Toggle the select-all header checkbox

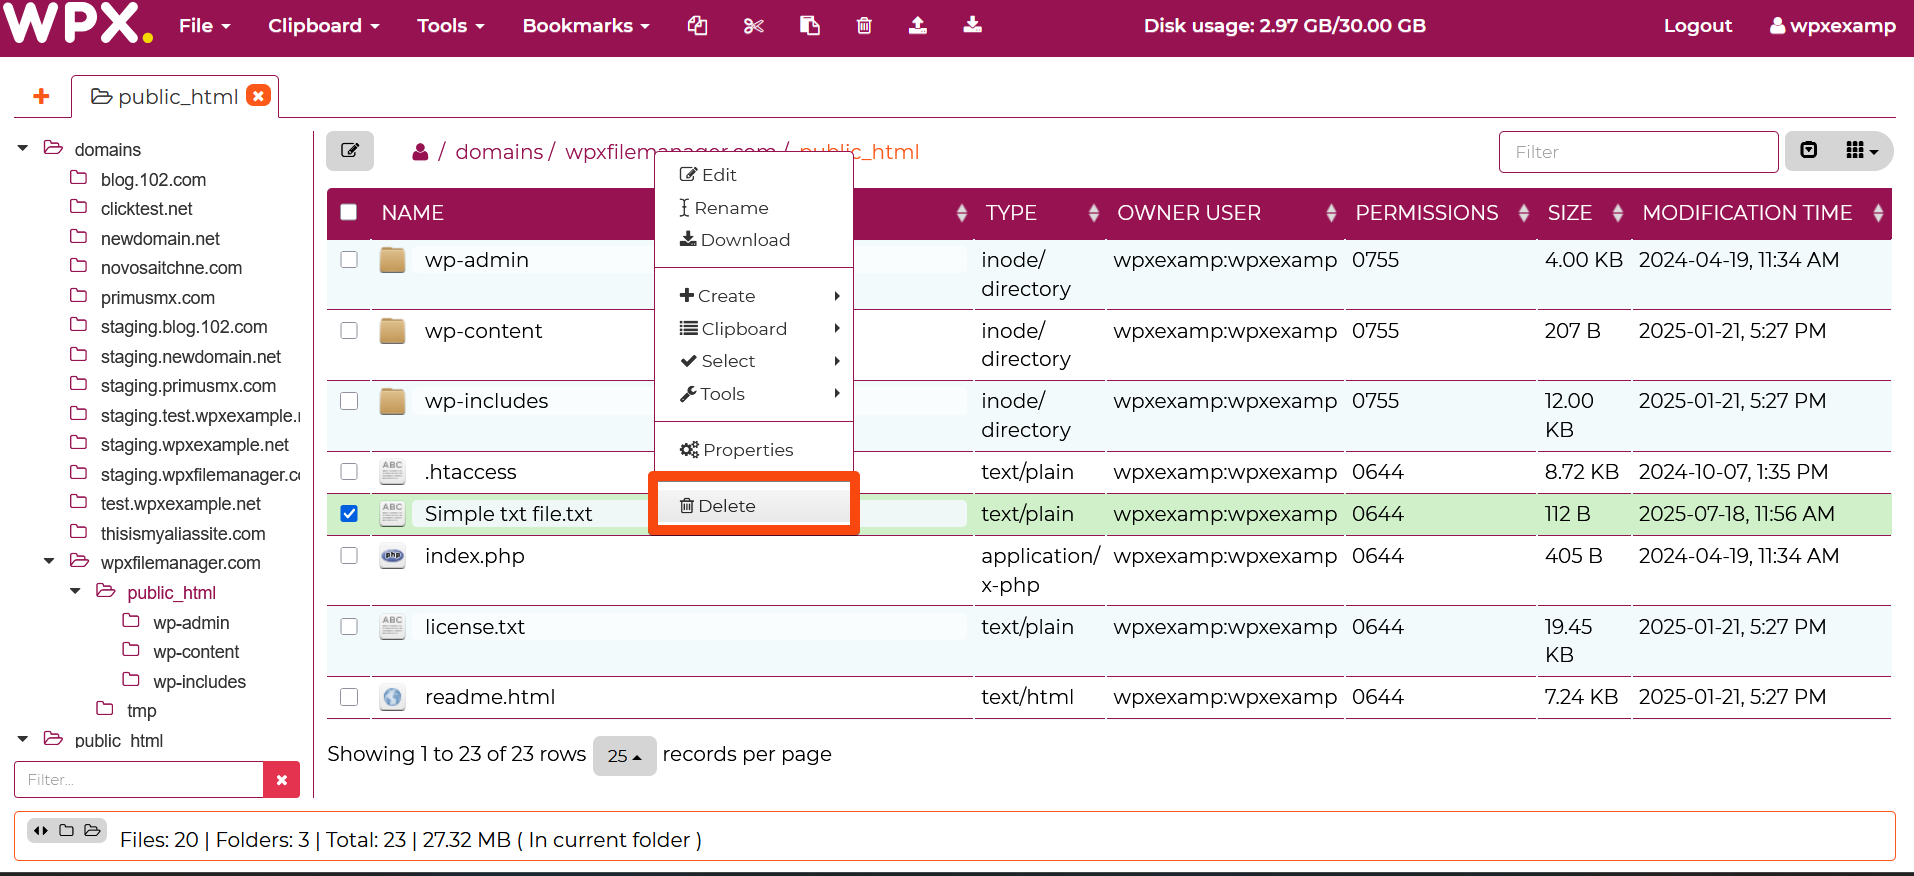pos(349,212)
